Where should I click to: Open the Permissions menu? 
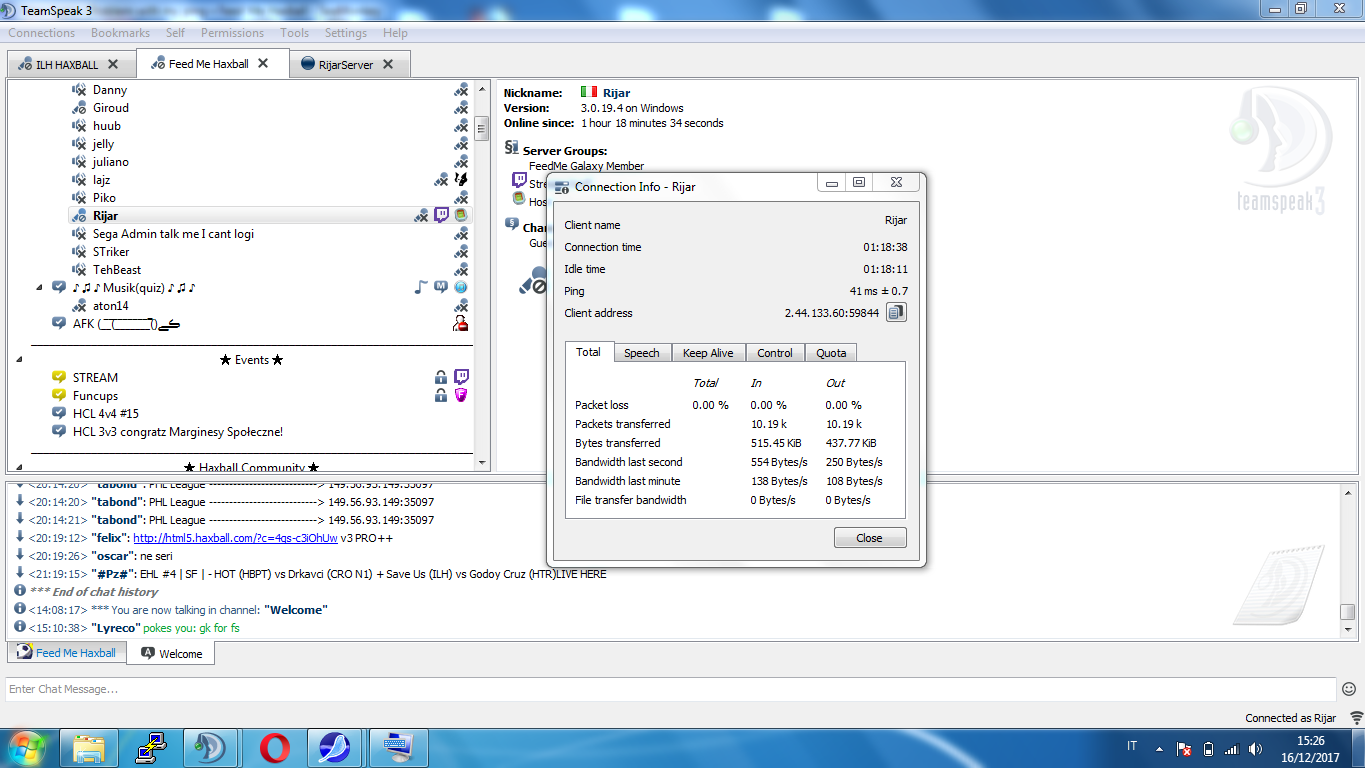pos(233,33)
